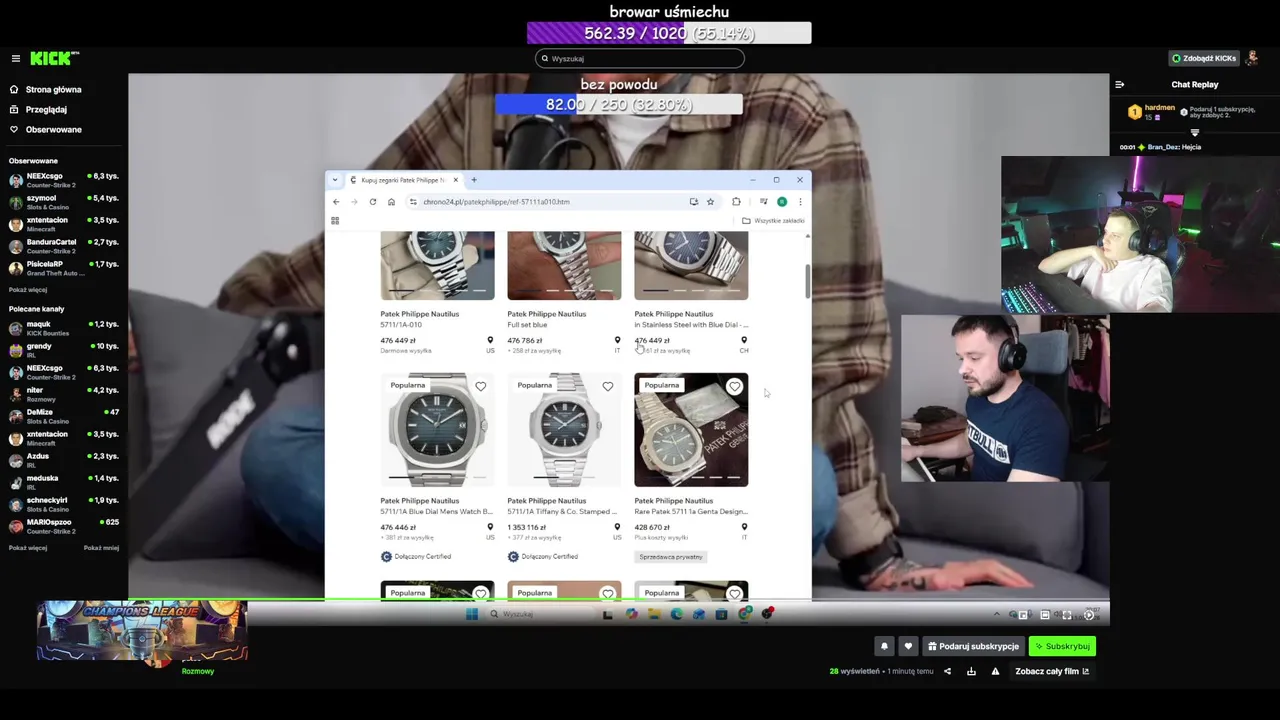This screenshot has width=1280, height=720.
Task: Click Zdobądź KICKs button
Action: pyautogui.click(x=1204, y=58)
